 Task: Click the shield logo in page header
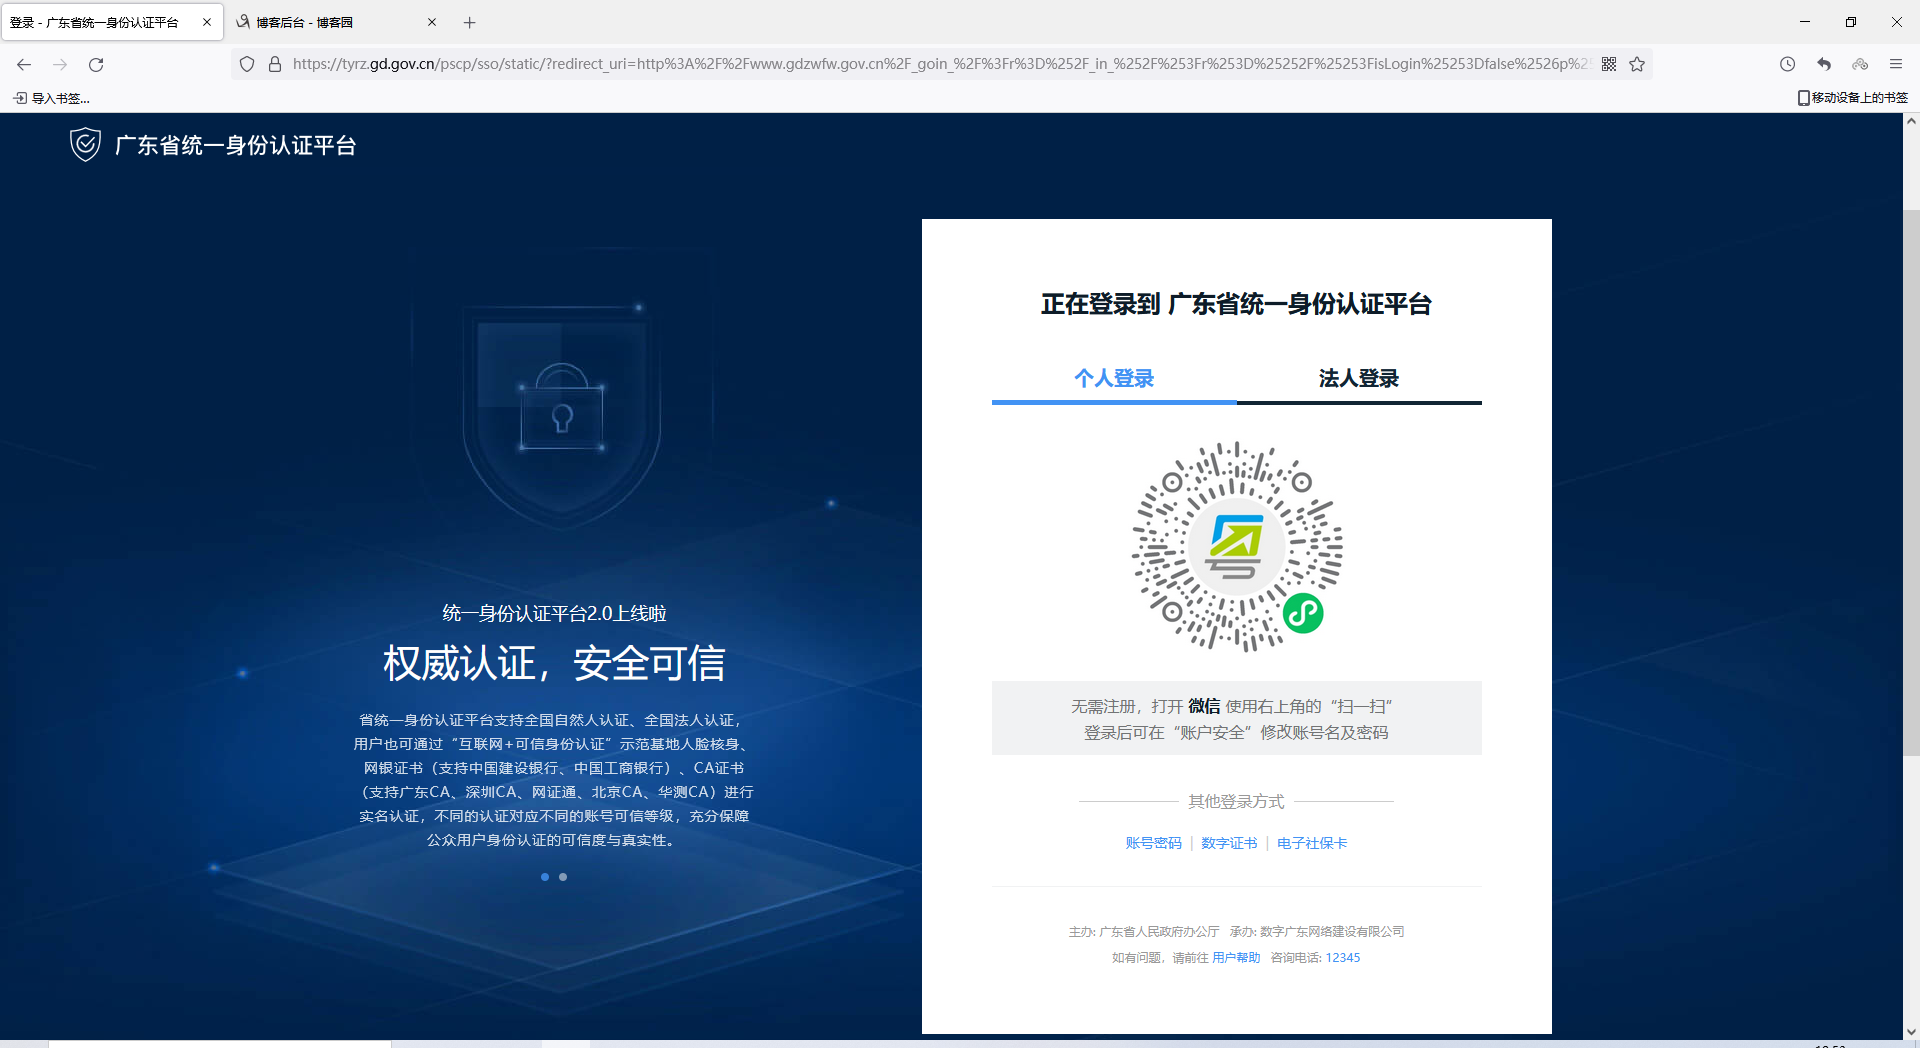(x=85, y=145)
